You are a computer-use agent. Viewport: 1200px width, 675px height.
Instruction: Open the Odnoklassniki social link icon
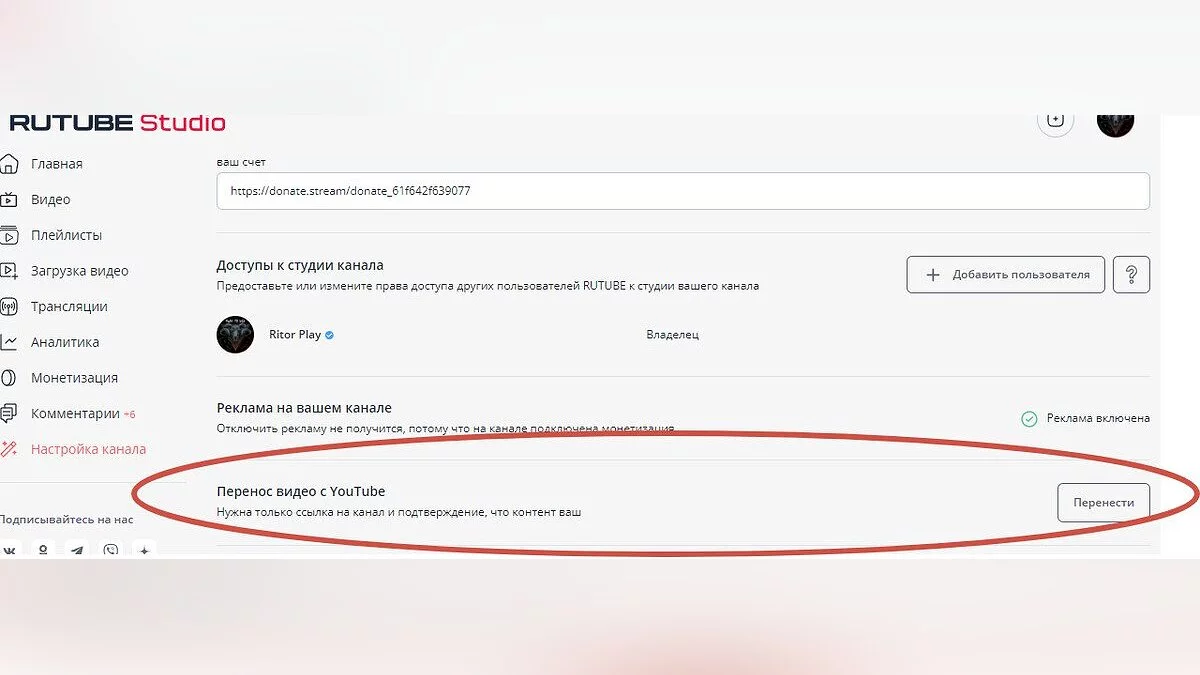click(x=43, y=551)
